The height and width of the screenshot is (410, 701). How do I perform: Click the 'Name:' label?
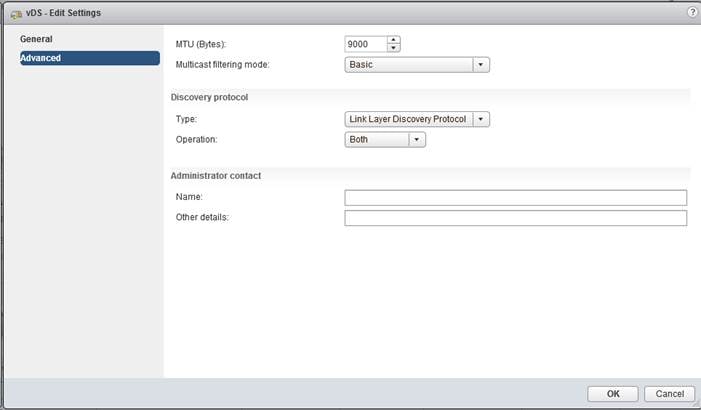click(x=189, y=197)
